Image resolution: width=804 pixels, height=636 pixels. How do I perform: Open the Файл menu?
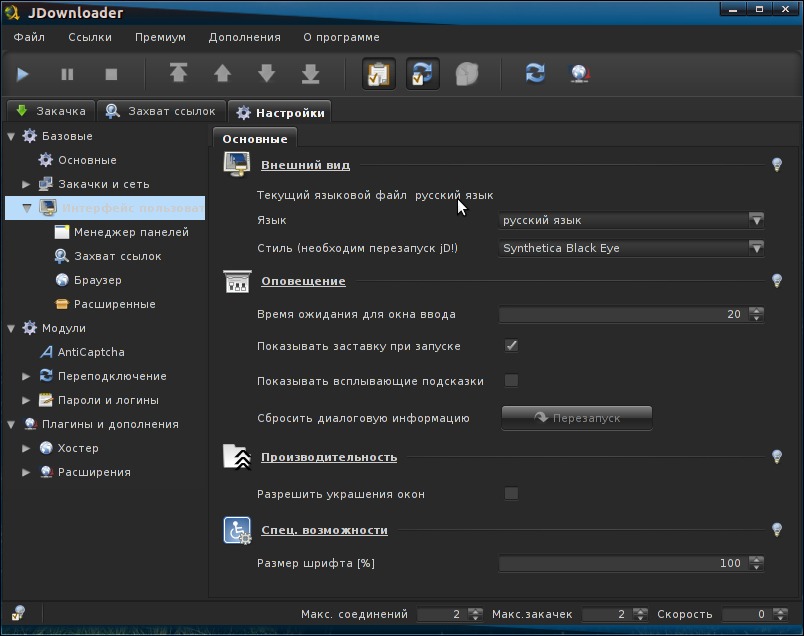[x=29, y=37]
